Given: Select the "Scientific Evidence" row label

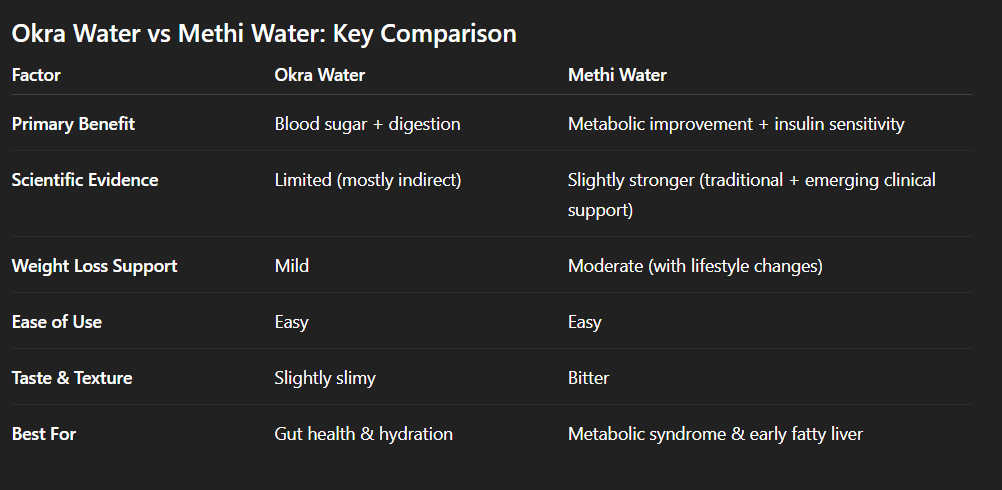Looking at the screenshot, I should tap(85, 180).
